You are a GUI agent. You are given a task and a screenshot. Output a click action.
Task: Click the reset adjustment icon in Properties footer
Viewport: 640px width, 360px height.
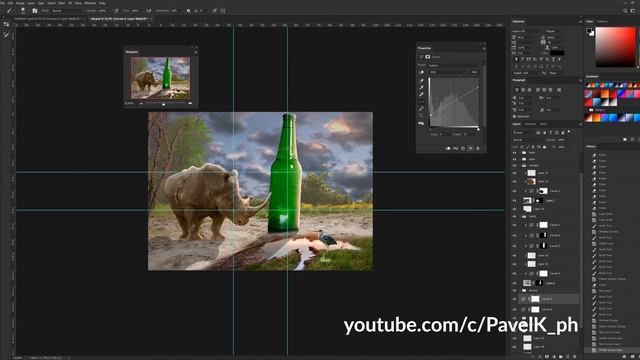click(463, 148)
